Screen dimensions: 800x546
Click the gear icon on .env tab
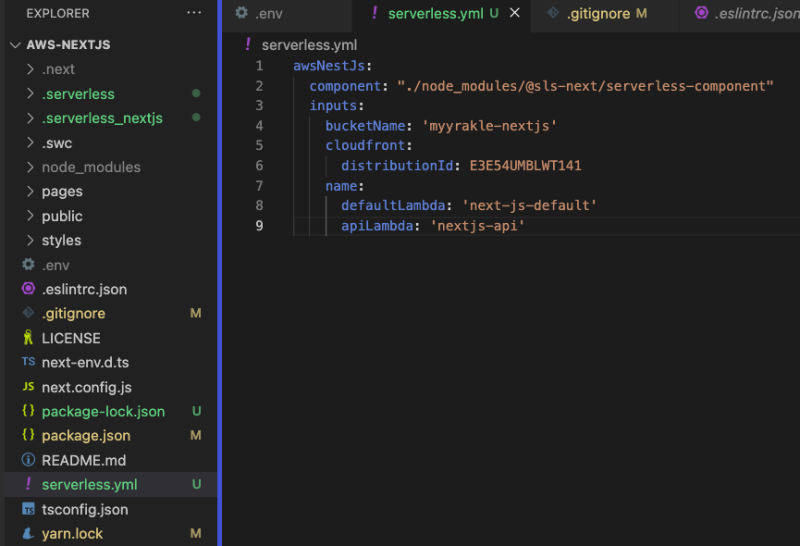click(241, 13)
